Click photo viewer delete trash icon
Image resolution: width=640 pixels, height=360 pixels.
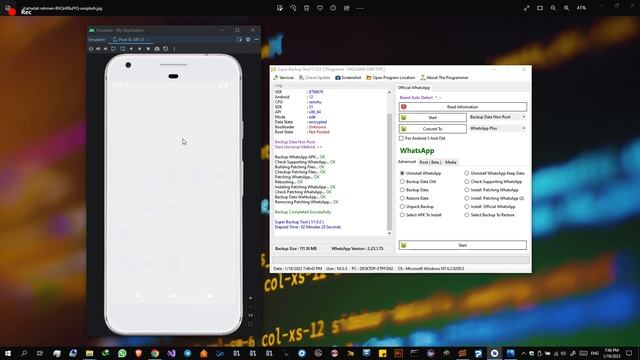(307, 8)
